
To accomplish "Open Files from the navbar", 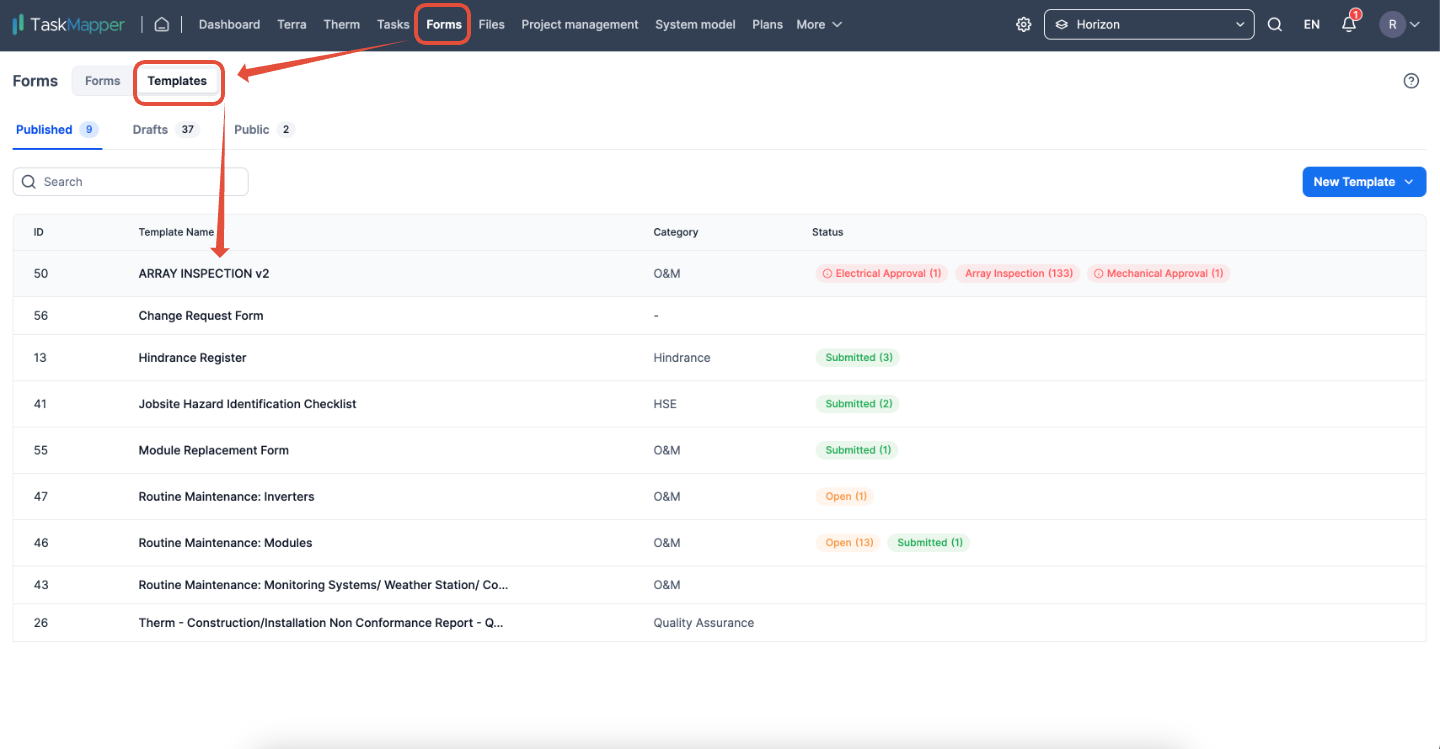I will 492,24.
